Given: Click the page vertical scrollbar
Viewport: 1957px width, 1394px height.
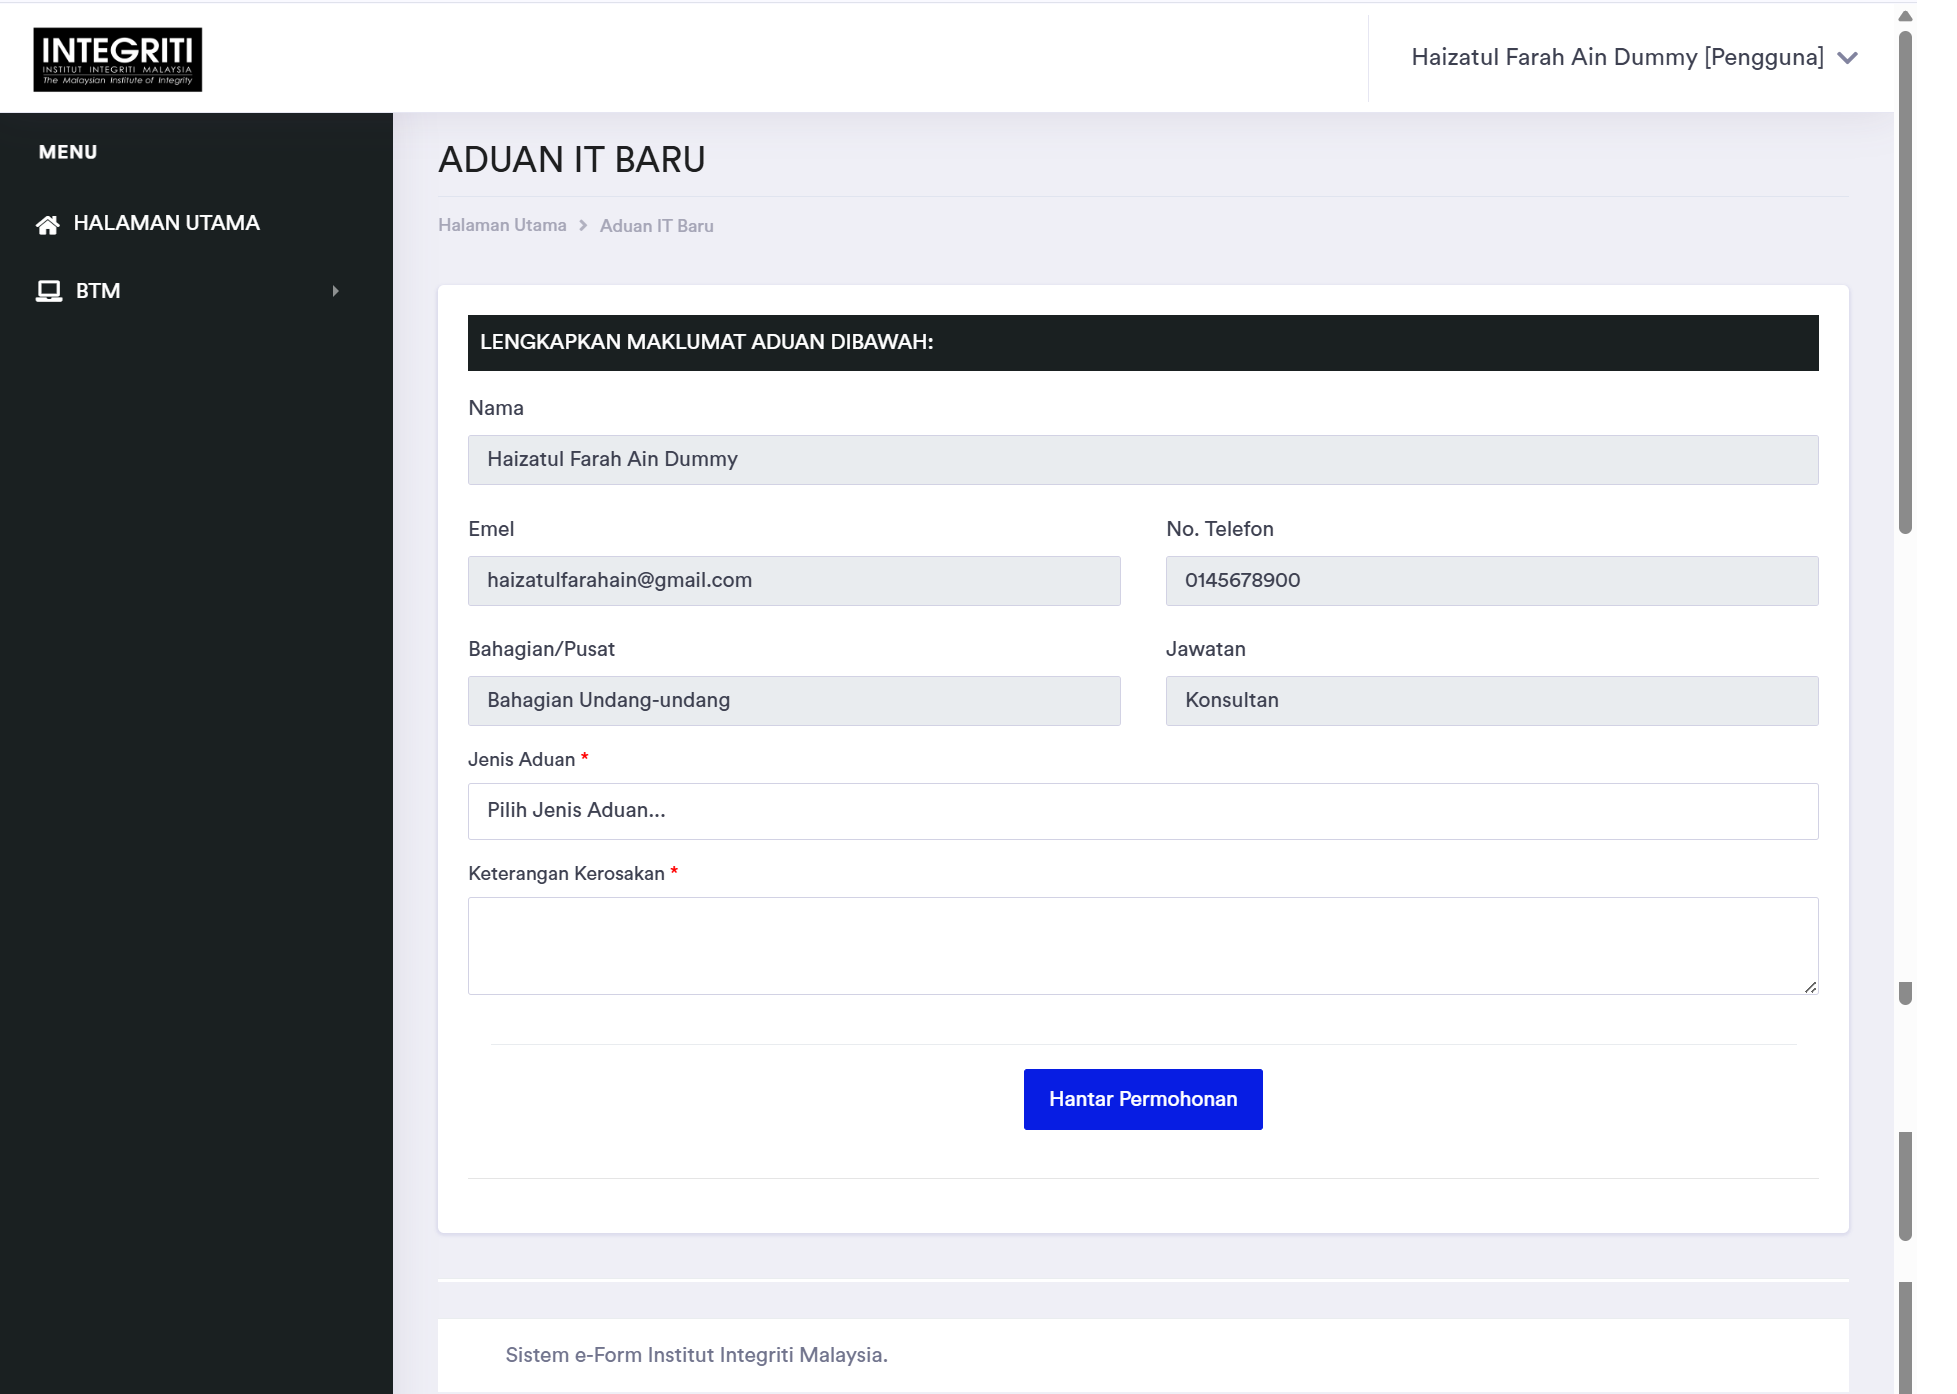Looking at the screenshot, I should pyautogui.click(x=1905, y=280).
